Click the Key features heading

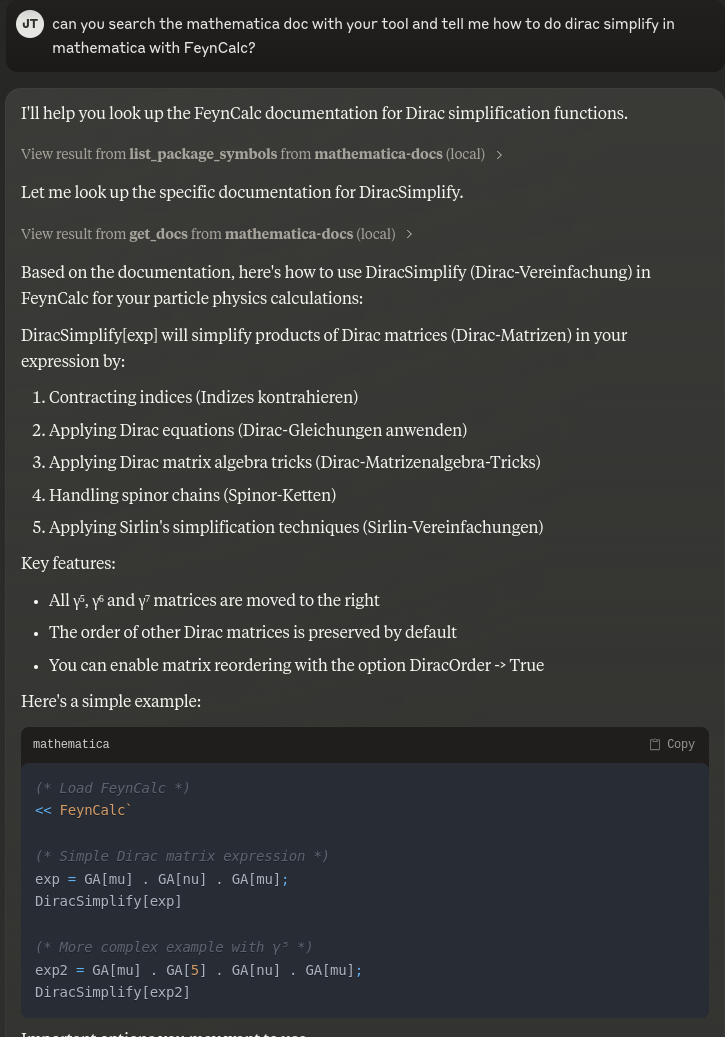pyautogui.click(x=68, y=563)
